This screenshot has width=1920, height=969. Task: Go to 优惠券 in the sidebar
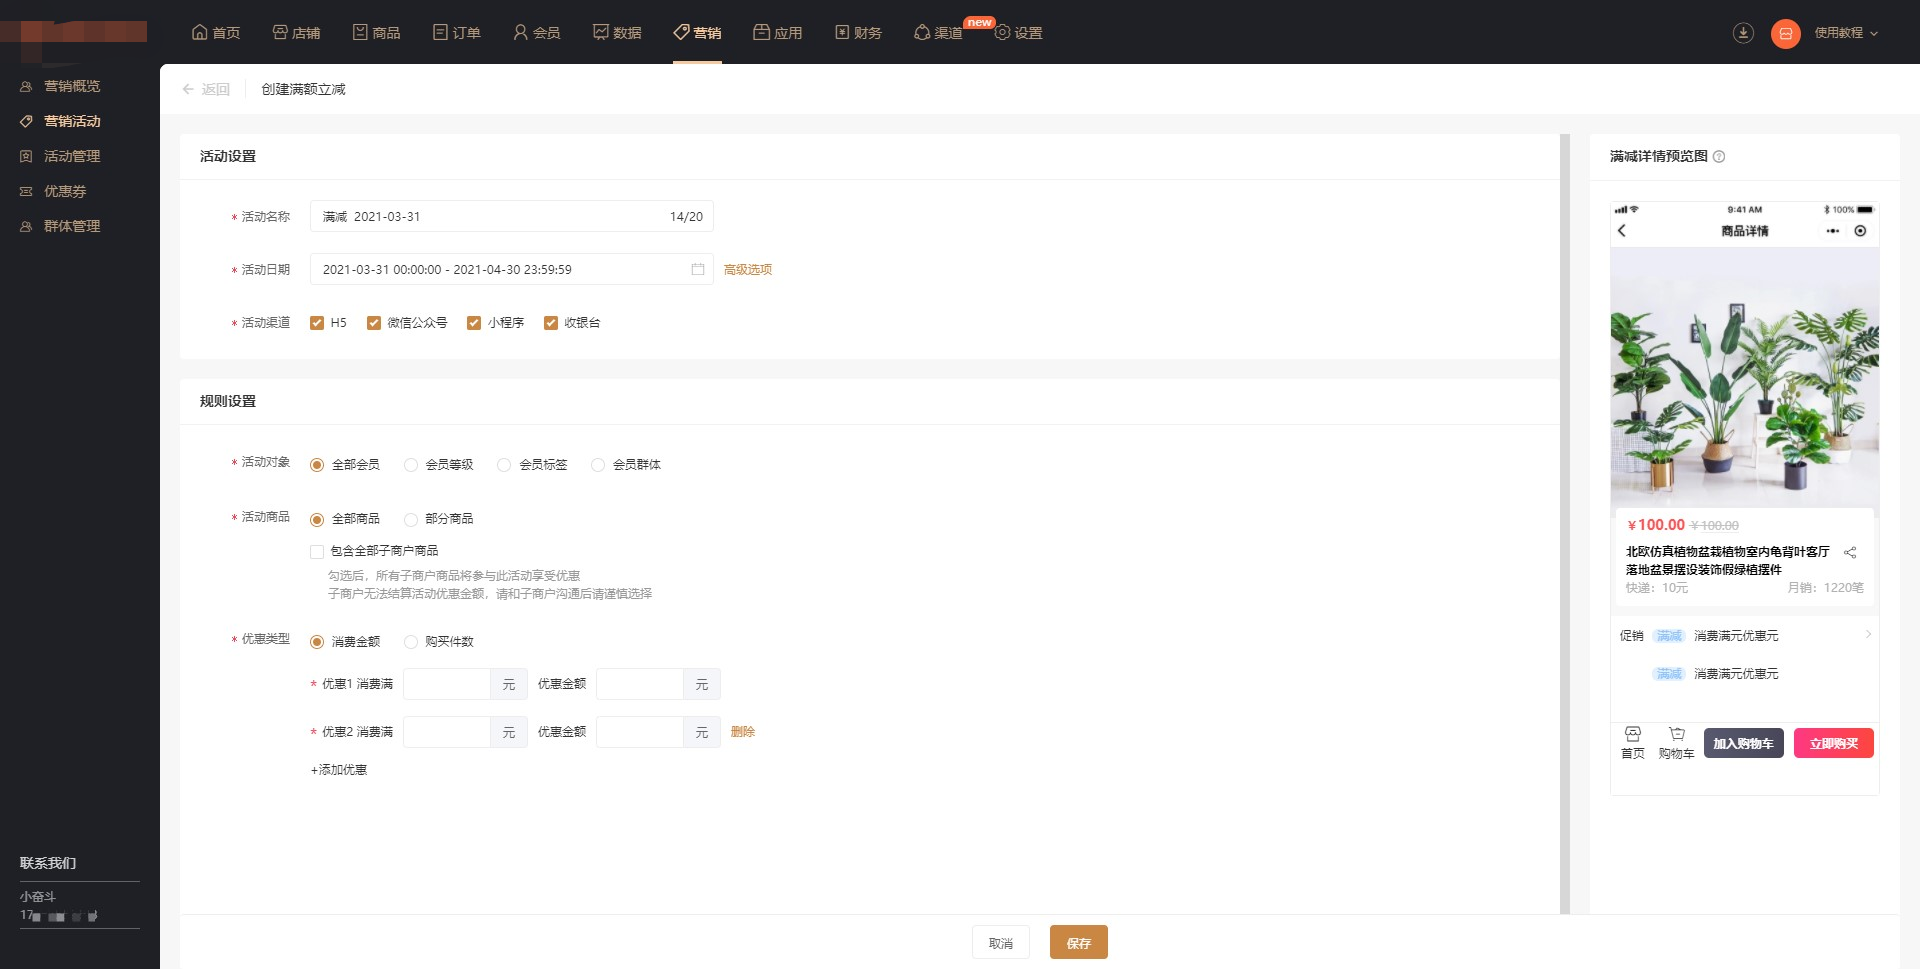click(65, 191)
